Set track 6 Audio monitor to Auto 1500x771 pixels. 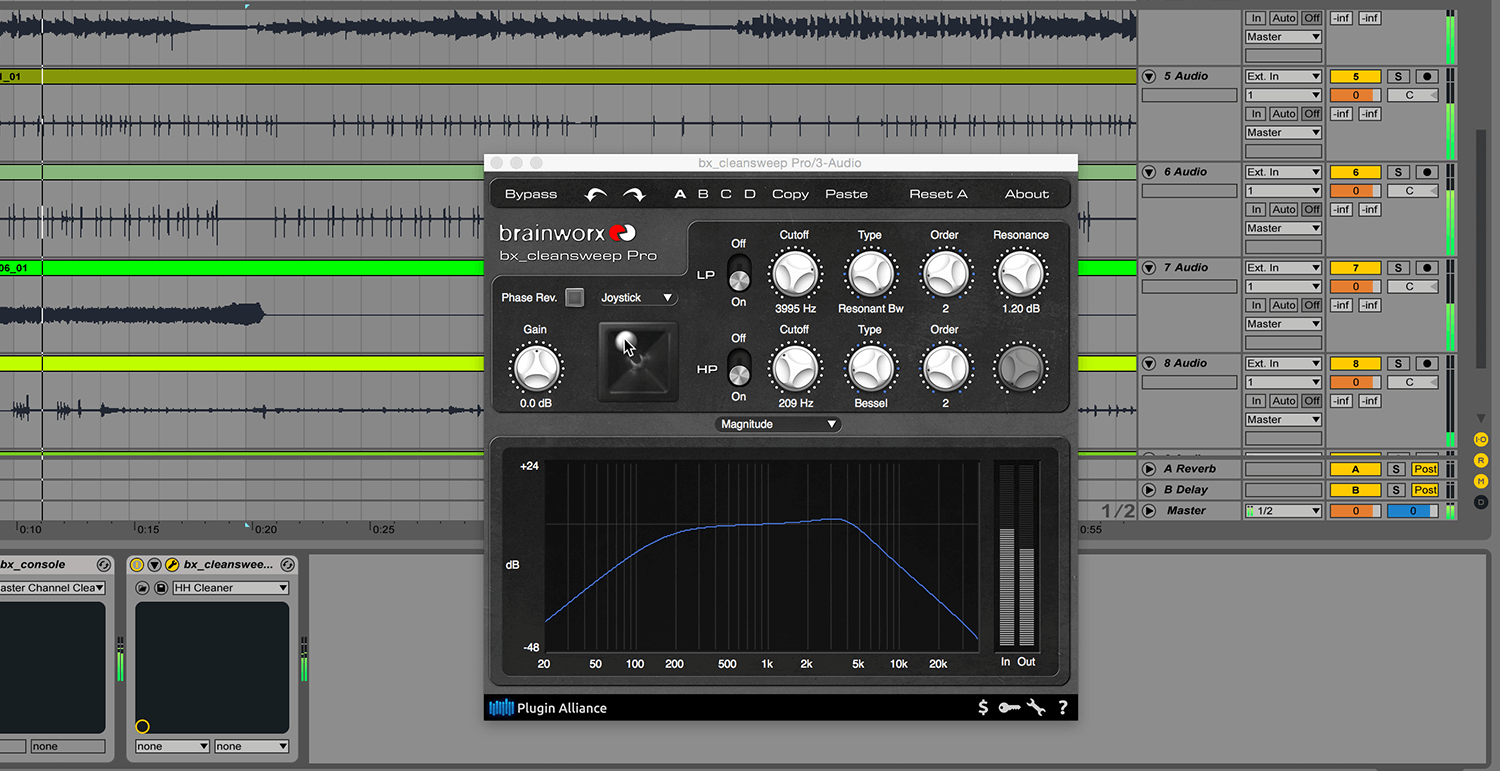1284,210
